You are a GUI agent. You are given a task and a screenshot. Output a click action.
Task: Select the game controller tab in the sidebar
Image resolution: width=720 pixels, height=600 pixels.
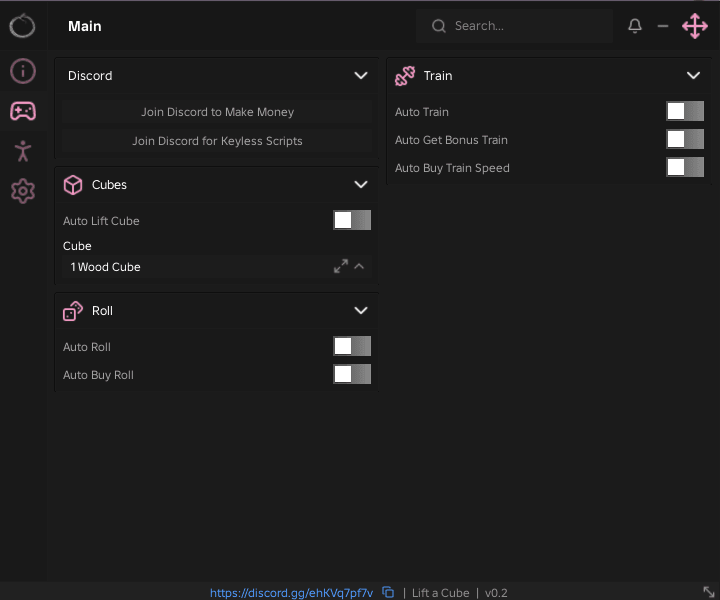[23, 111]
